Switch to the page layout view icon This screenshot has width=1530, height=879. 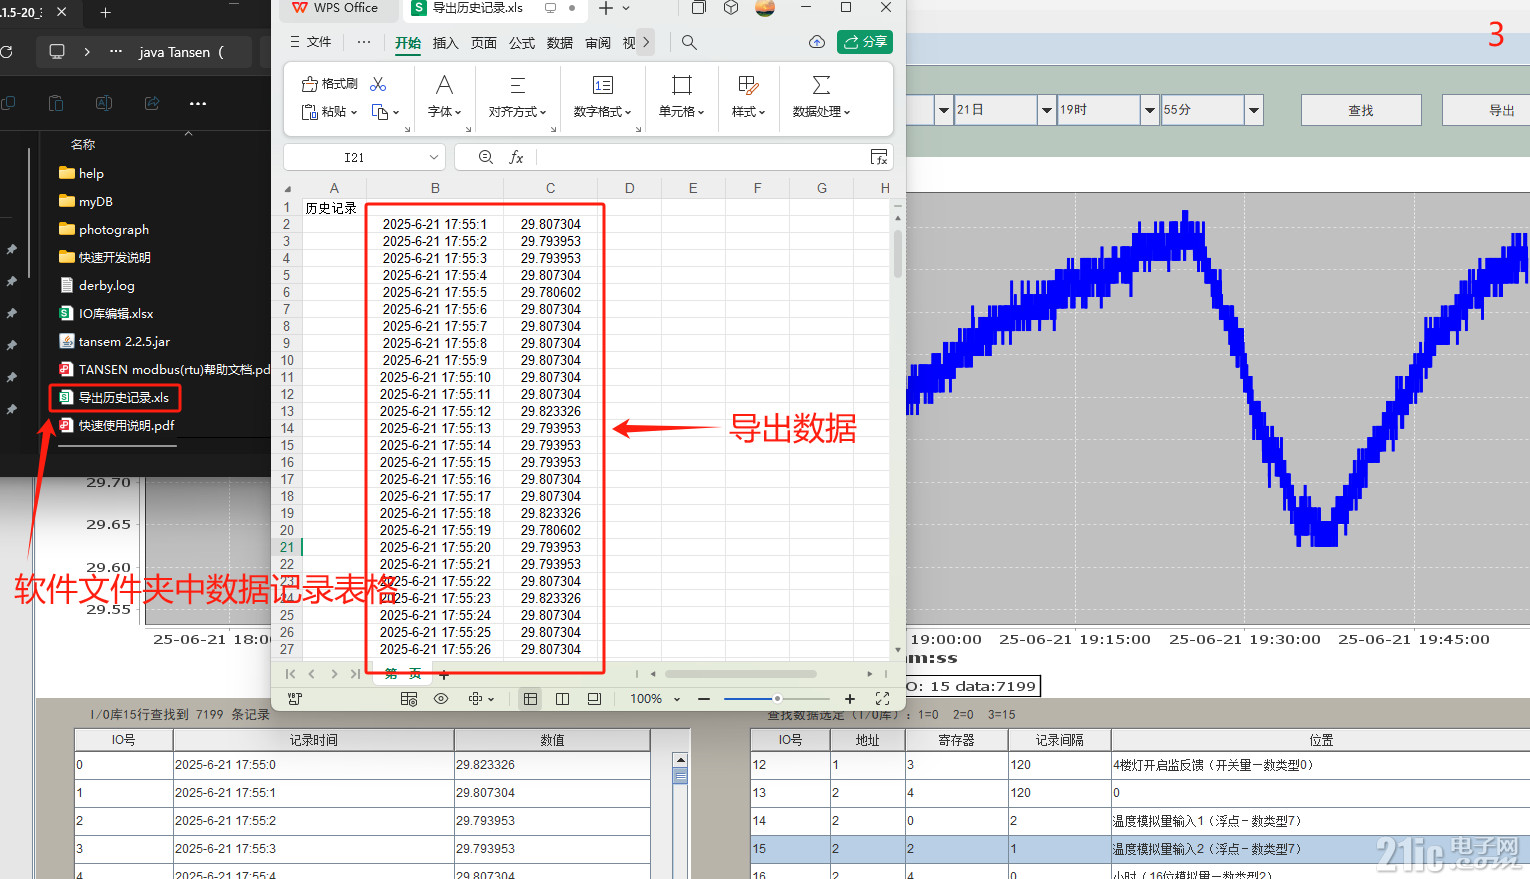coord(595,699)
